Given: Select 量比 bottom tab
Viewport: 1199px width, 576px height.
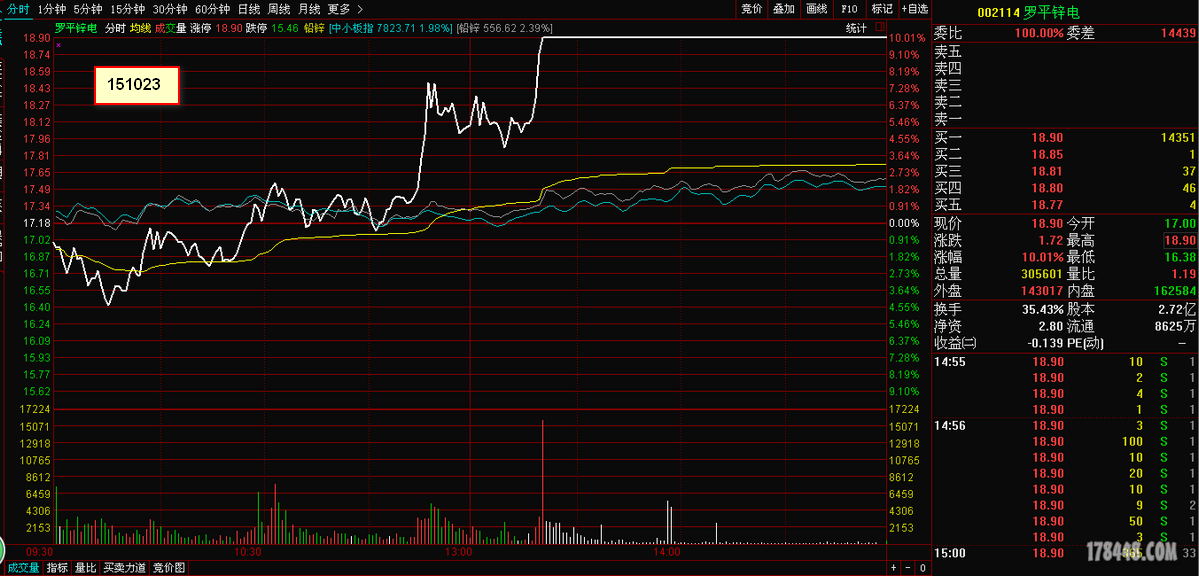Looking at the screenshot, I should [x=86, y=568].
